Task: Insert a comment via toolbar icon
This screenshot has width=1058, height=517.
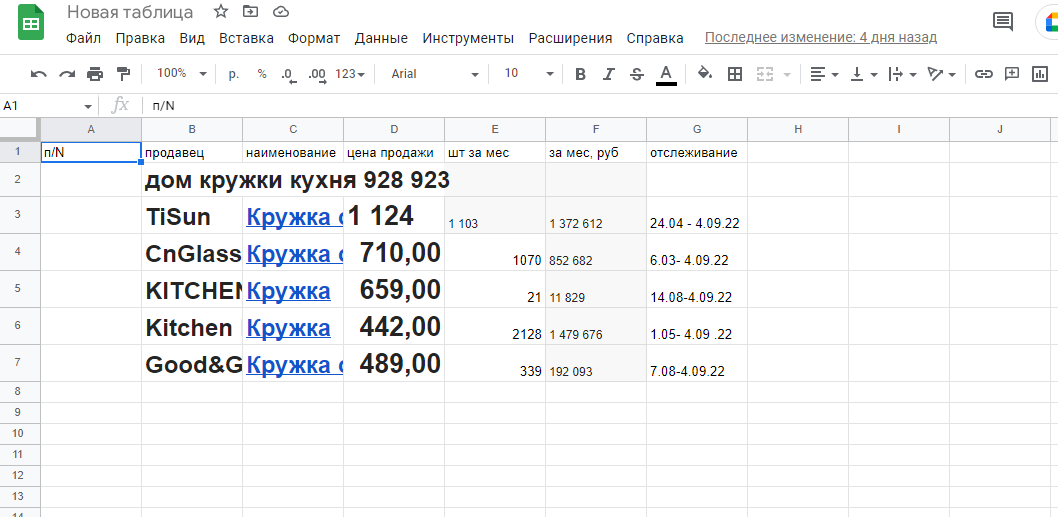Action: [1011, 74]
